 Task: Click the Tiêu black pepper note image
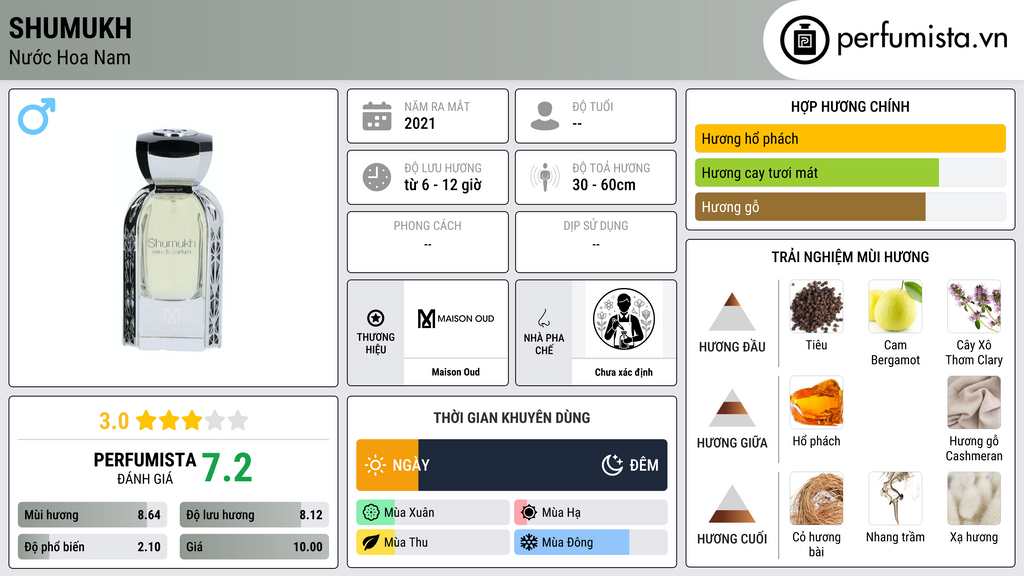tap(816, 306)
